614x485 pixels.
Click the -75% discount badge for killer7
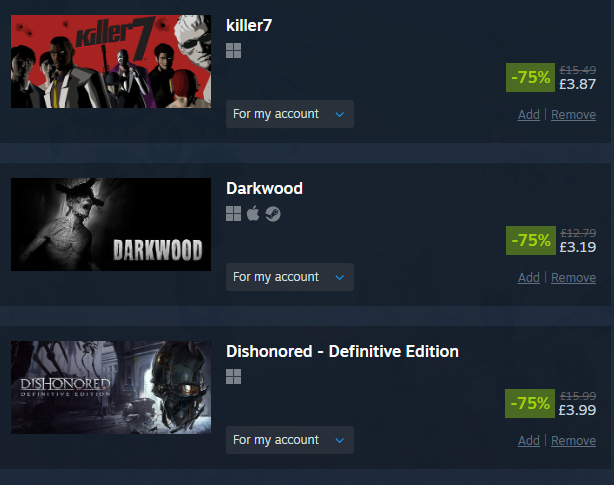530,78
